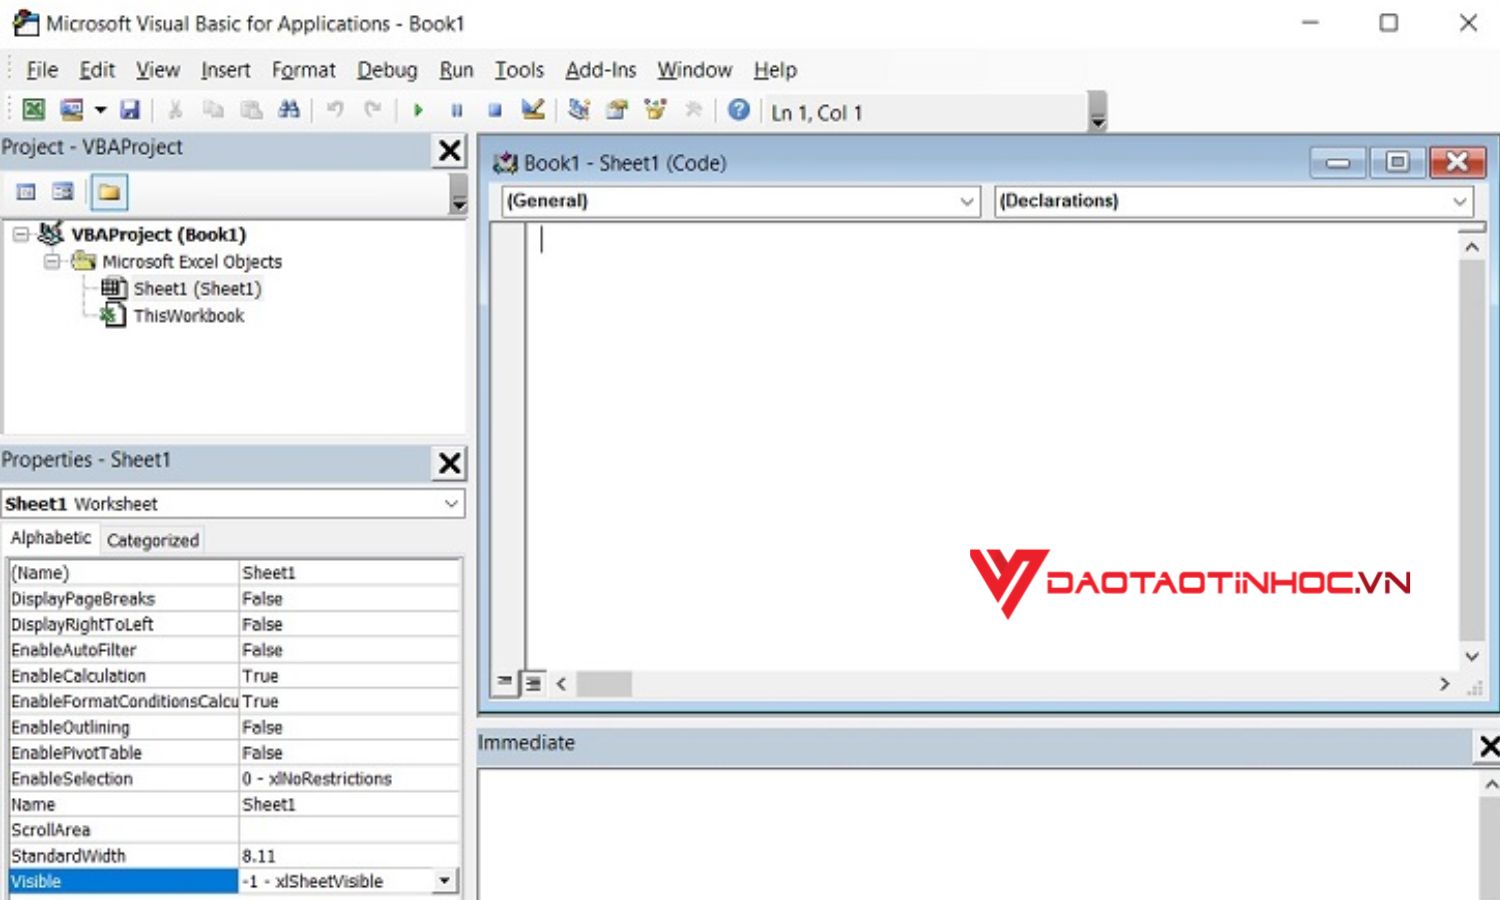
Task: Click inside the Sheet1 code editor area
Action: [990, 445]
